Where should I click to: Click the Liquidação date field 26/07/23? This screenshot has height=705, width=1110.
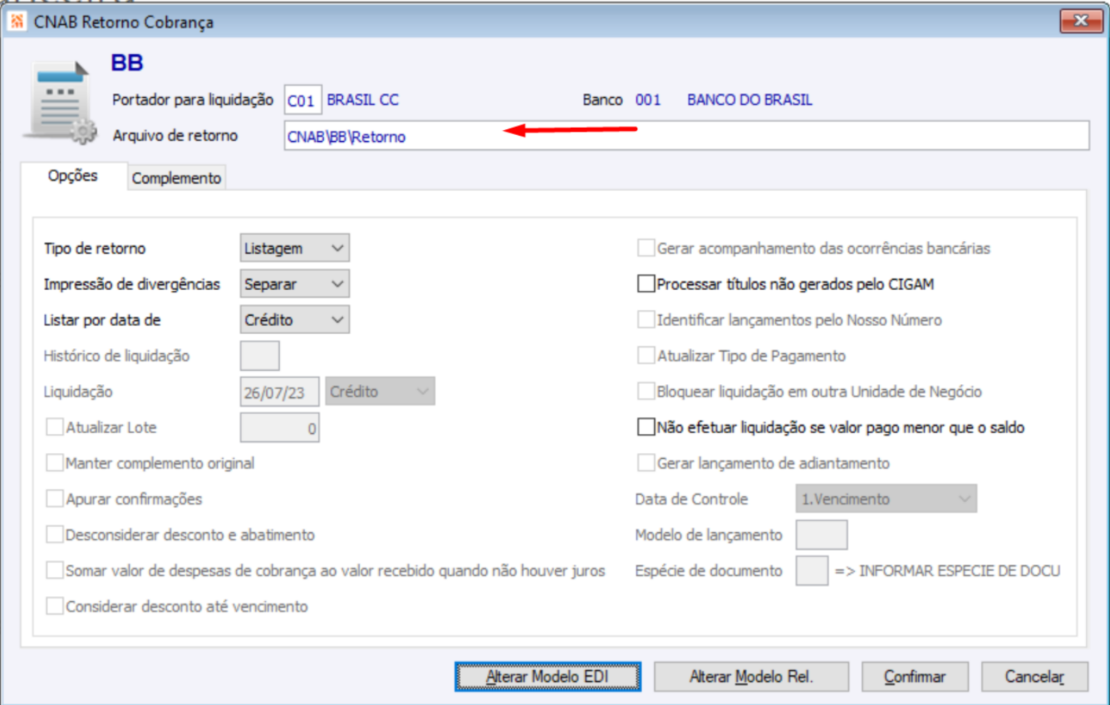[x=280, y=391]
